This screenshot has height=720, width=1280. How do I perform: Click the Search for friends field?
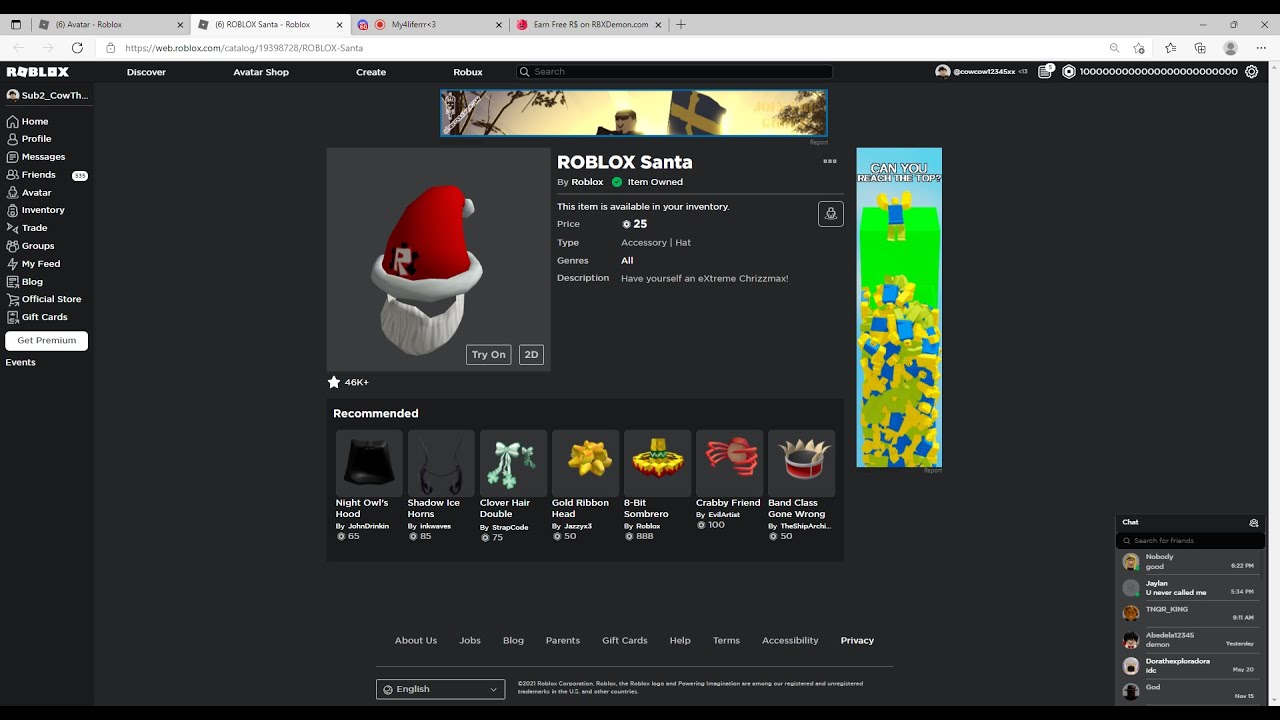click(1190, 540)
